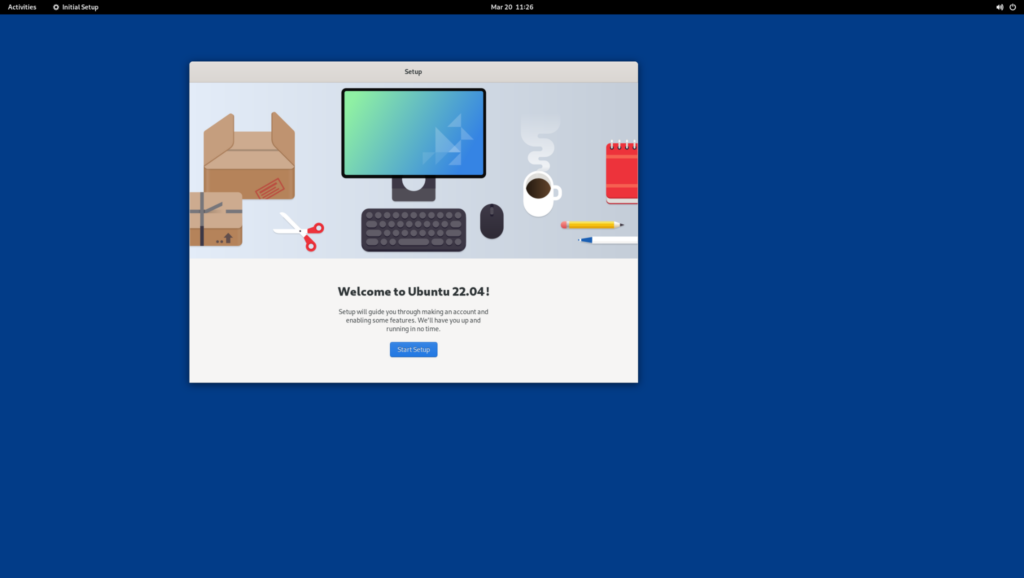The width and height of the screenshot is (1024, 578).
Task: Click the keyboard graphic in the setup artwork
Action: pyautogui.click(x=411, y=230)
